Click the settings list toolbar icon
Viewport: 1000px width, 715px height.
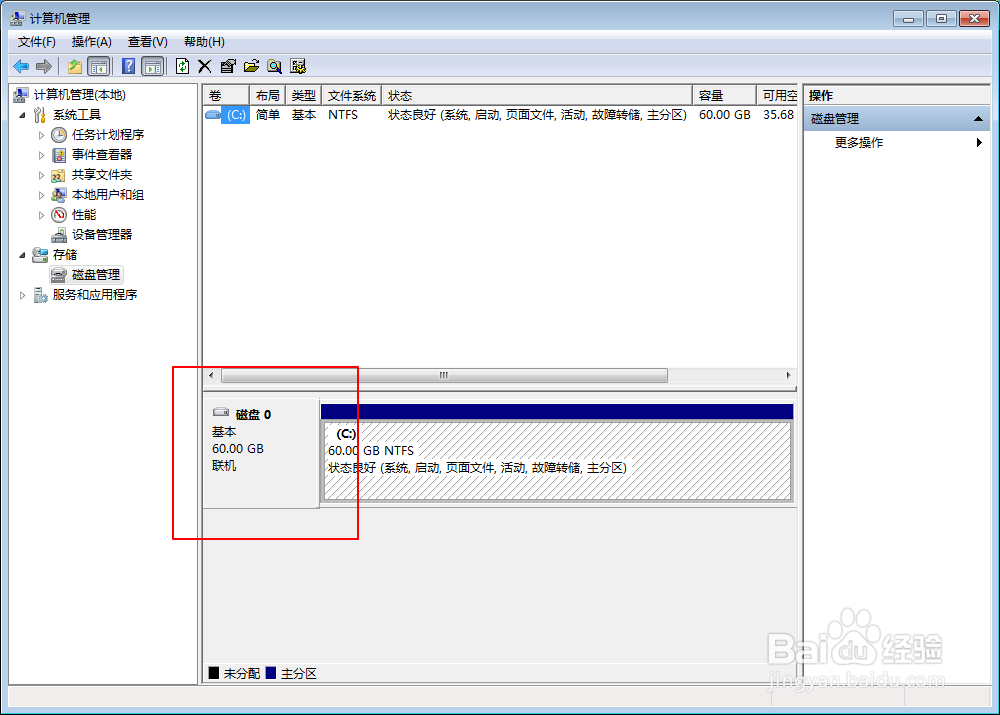pos(298,66)
